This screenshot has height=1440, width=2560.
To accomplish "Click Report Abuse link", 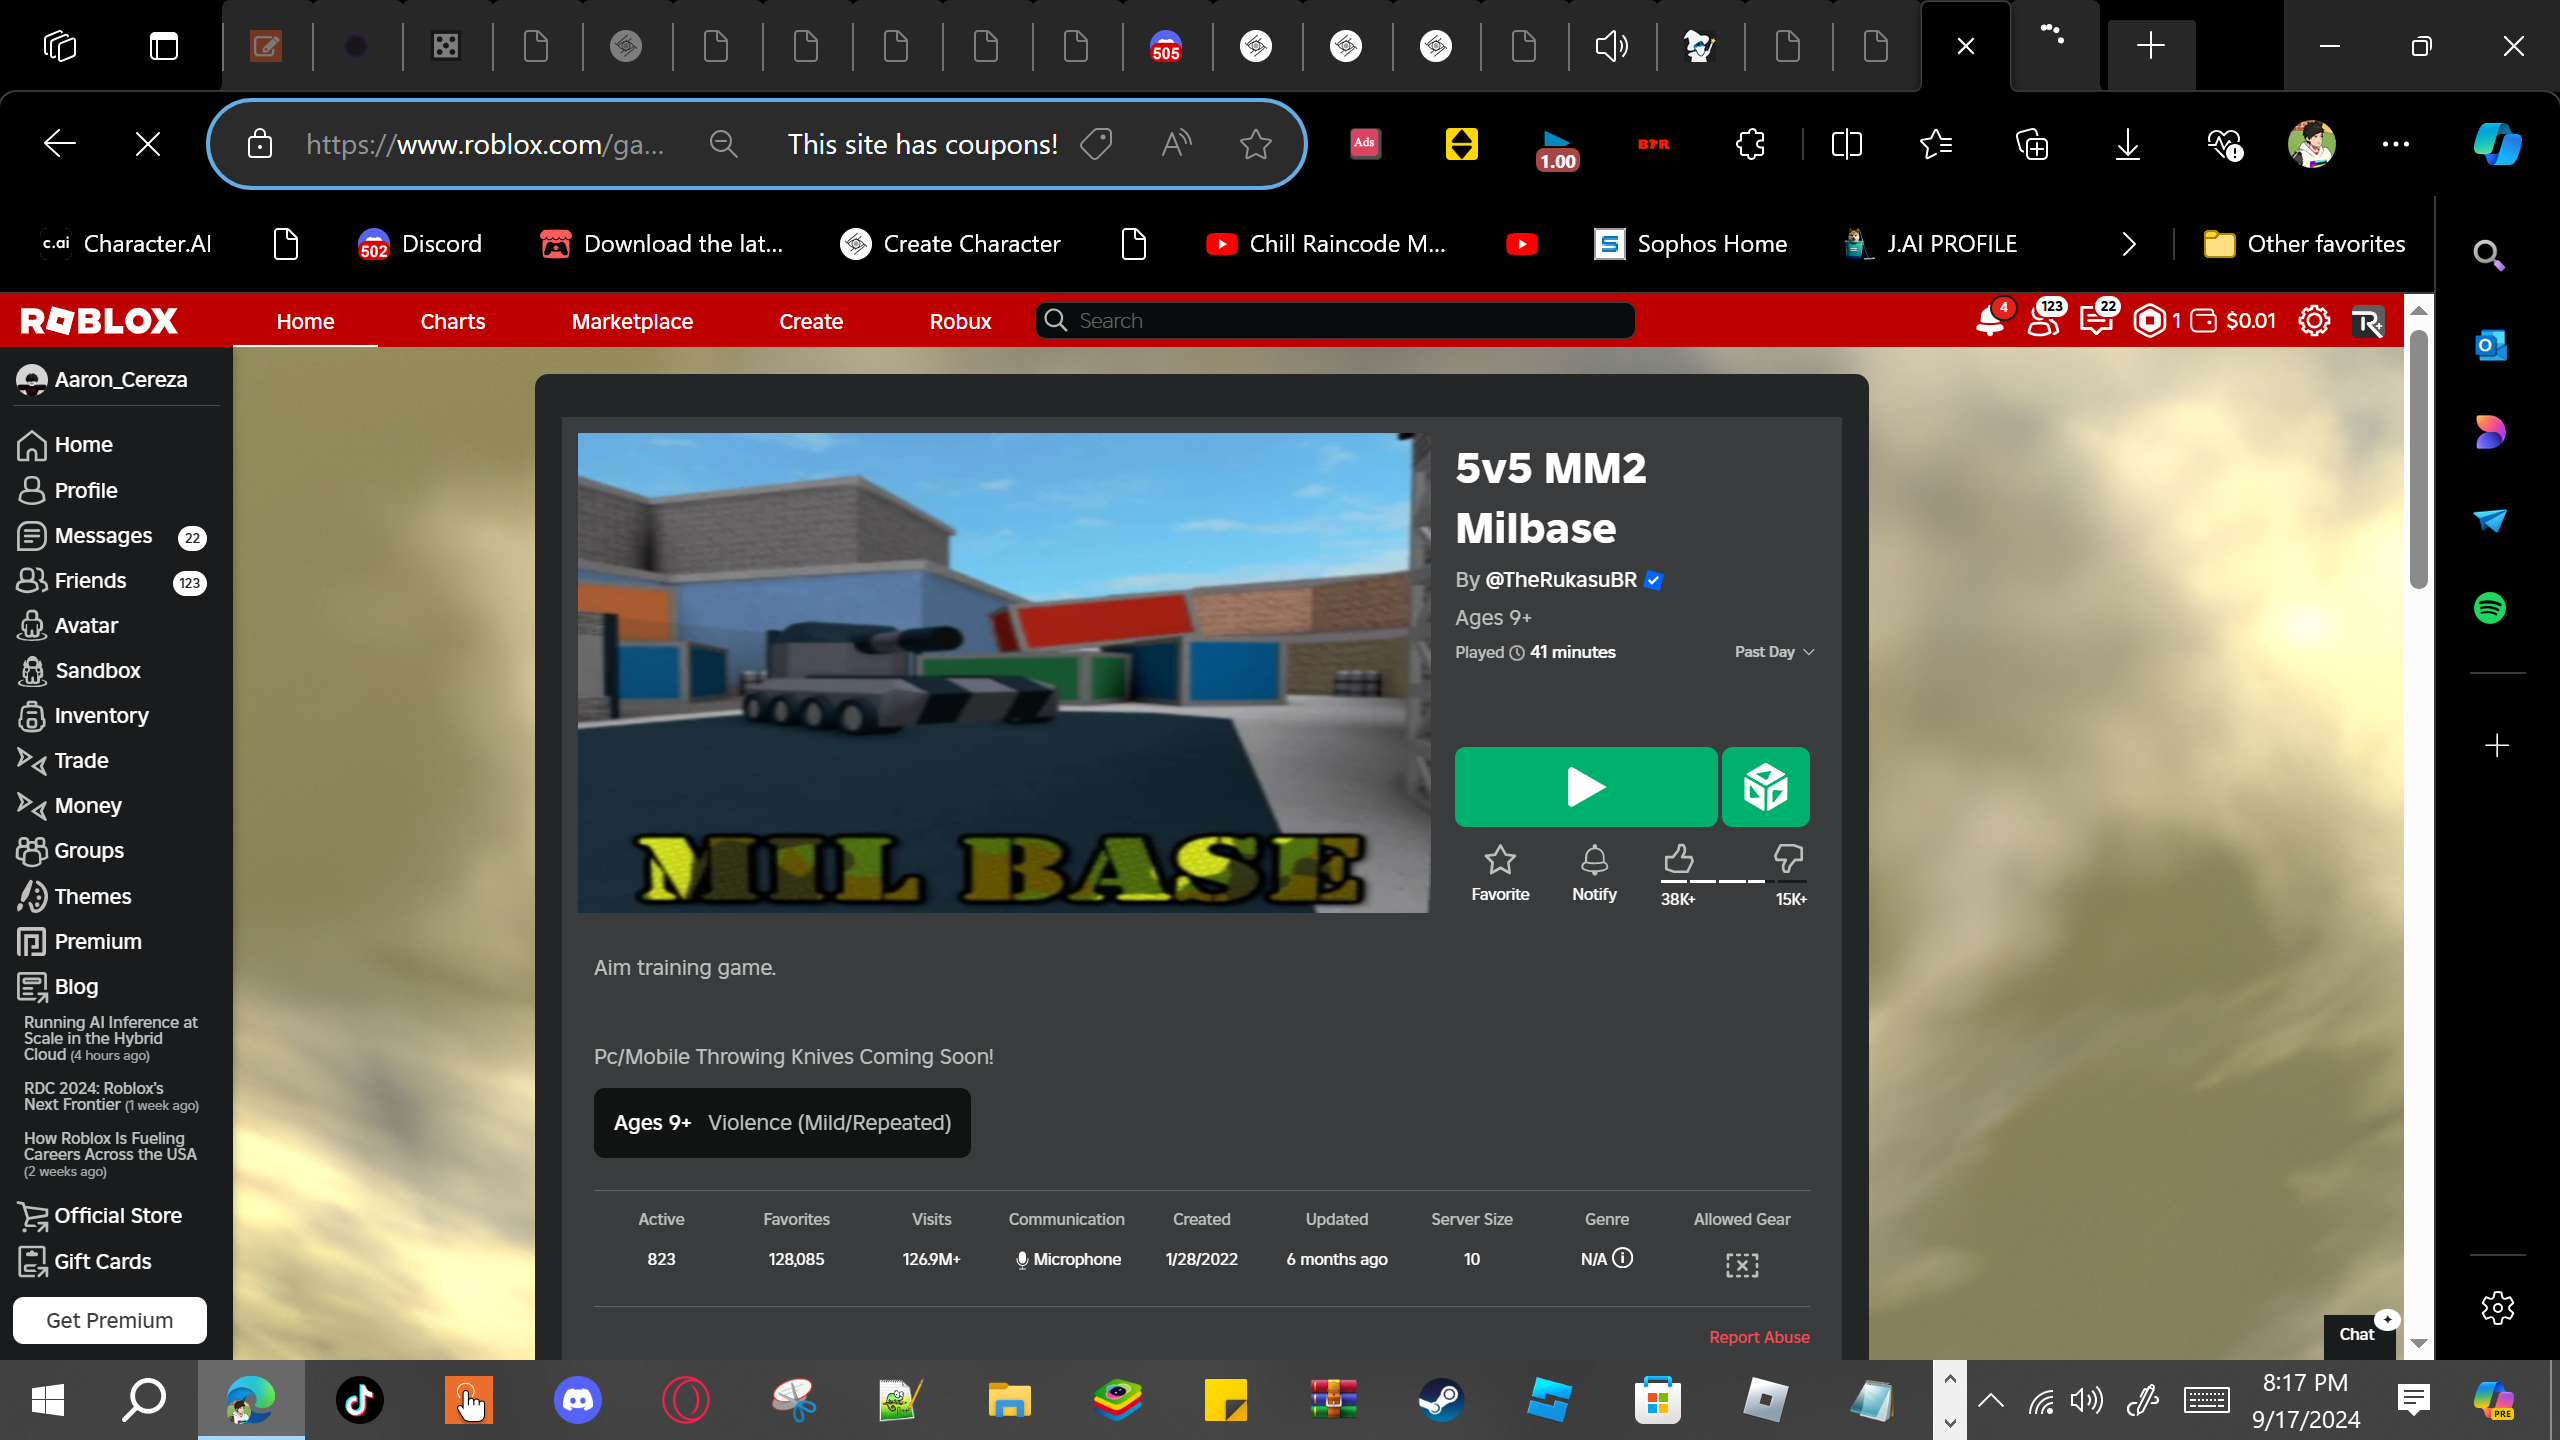I will coord(1759,1337).
